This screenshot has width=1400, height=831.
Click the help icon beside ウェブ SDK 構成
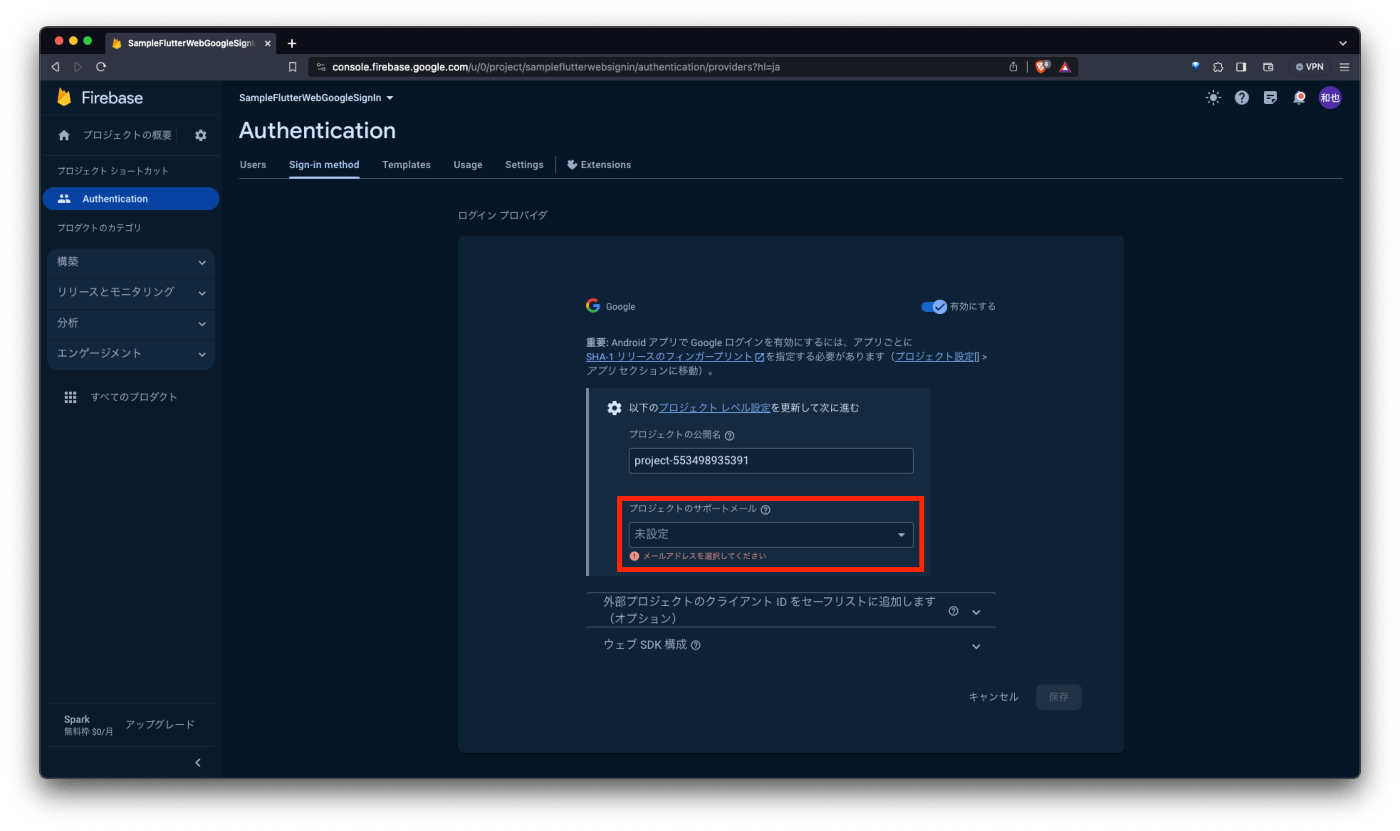pyautogui.click(x=696, y=645)
